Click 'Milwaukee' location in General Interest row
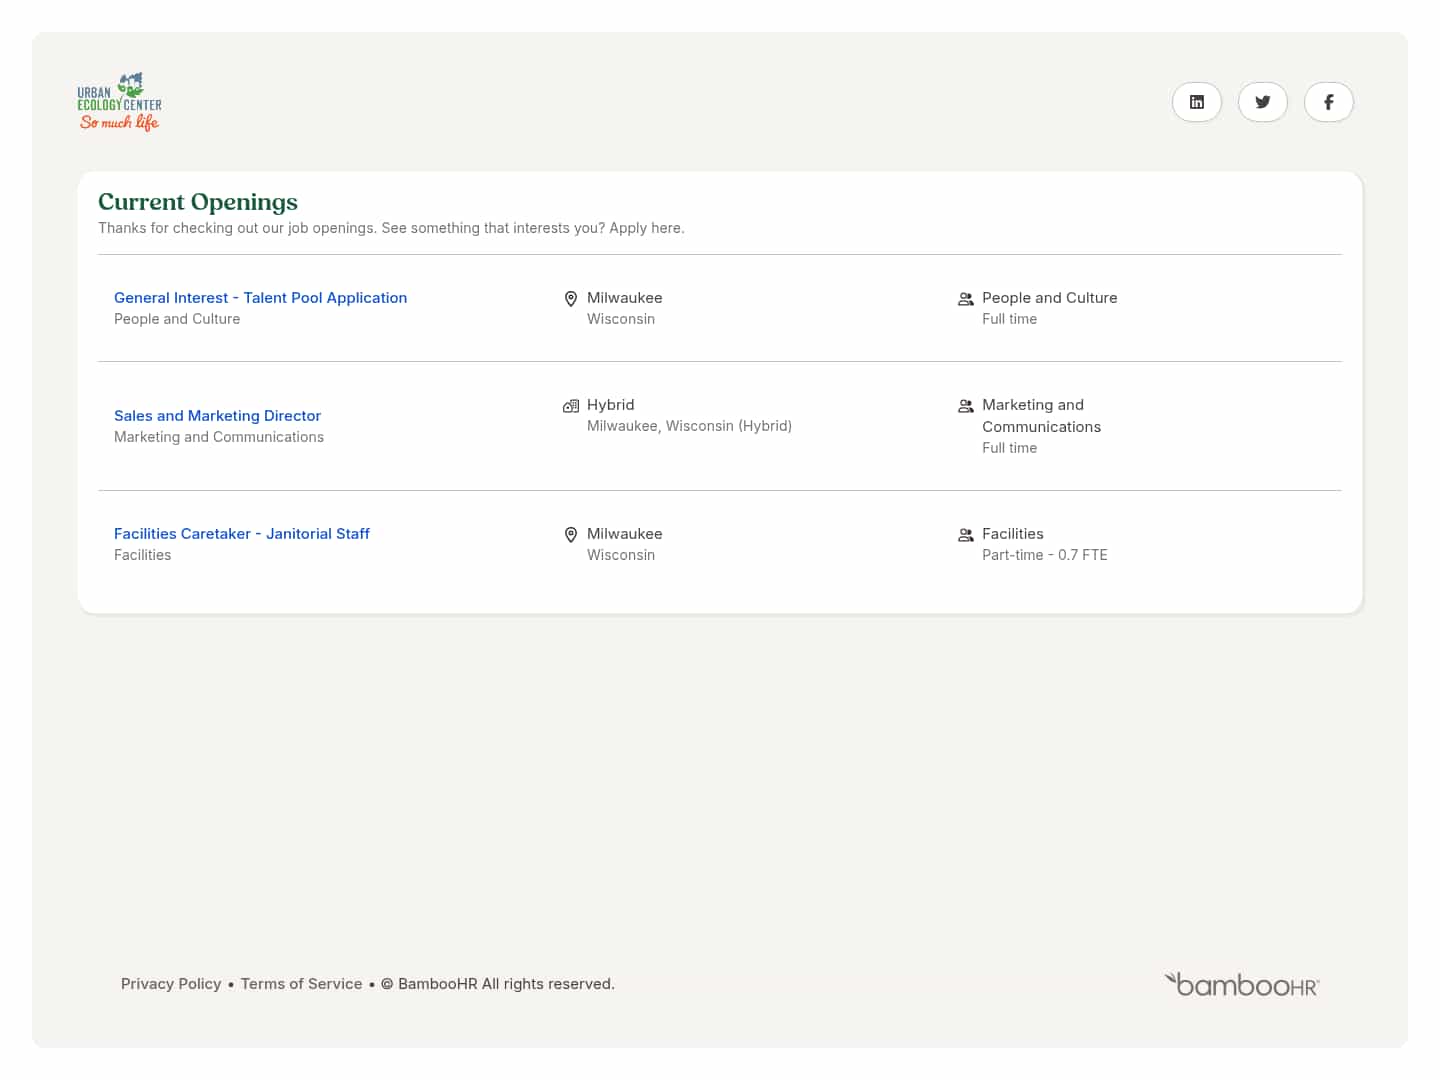 tap(625, 298)
